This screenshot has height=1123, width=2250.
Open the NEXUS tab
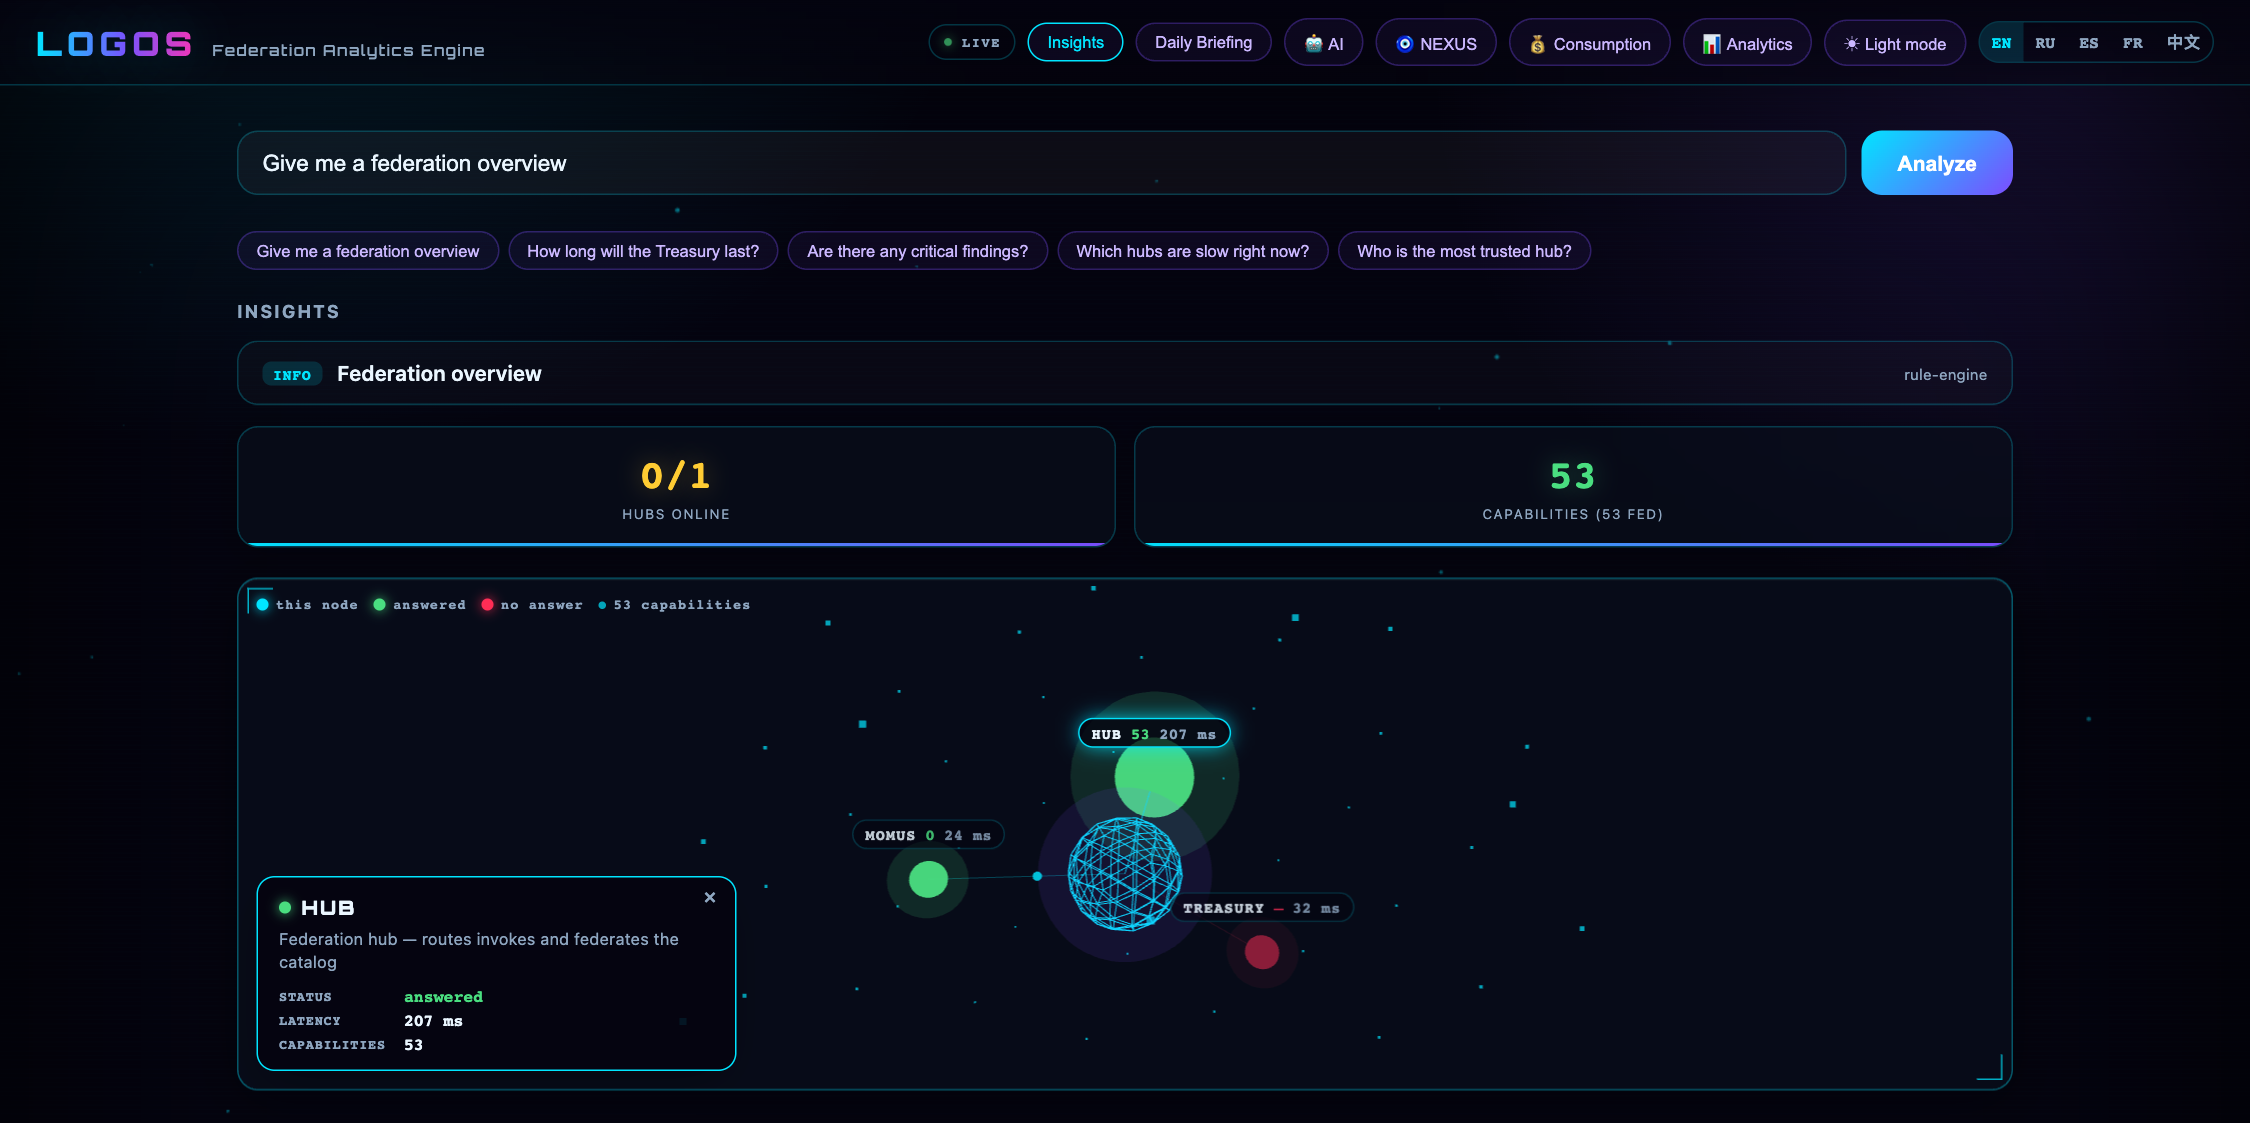coord(1436,44)
